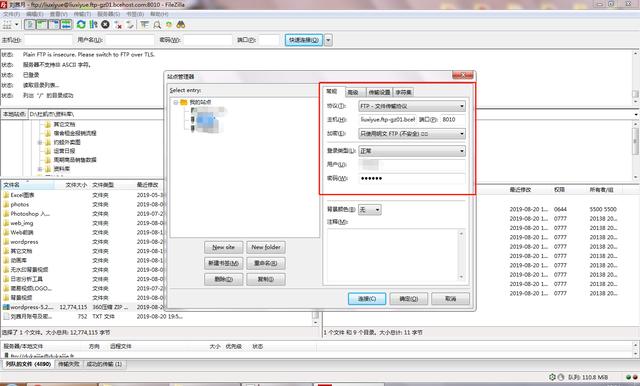Toggle directory comparison magnifier icon

pyautogui.click(x=157, y=25)
